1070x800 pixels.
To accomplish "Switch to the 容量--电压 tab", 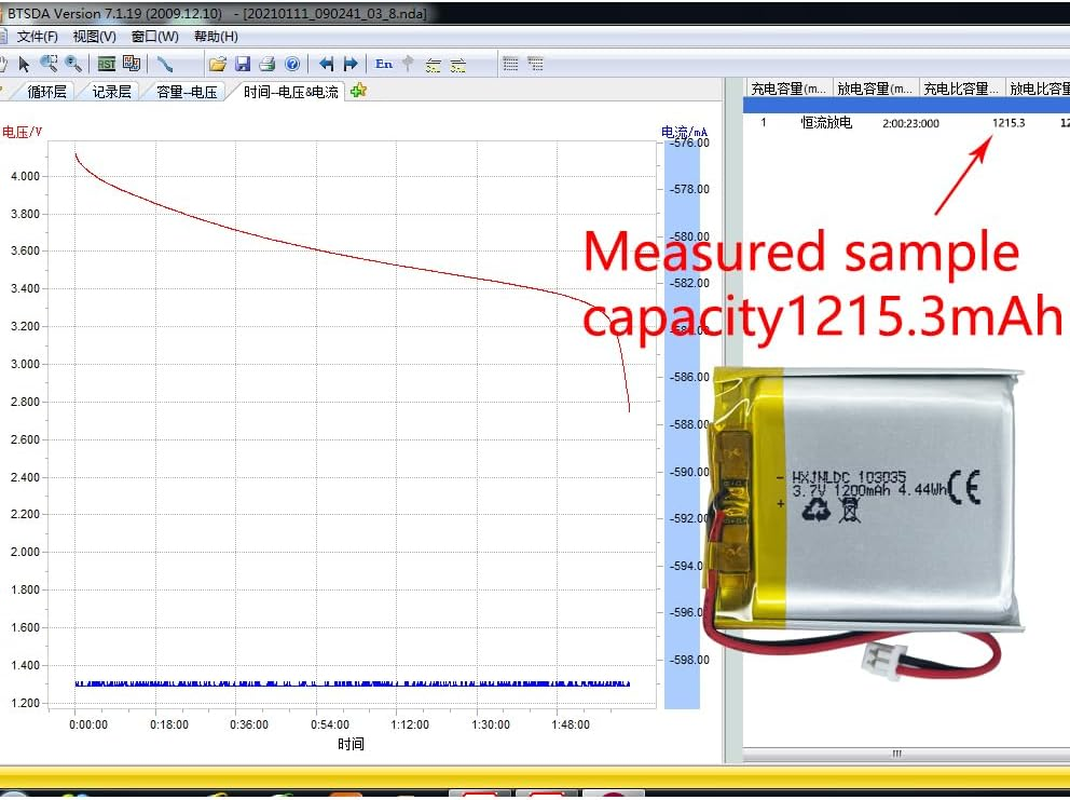I will (x=187, y=92).
